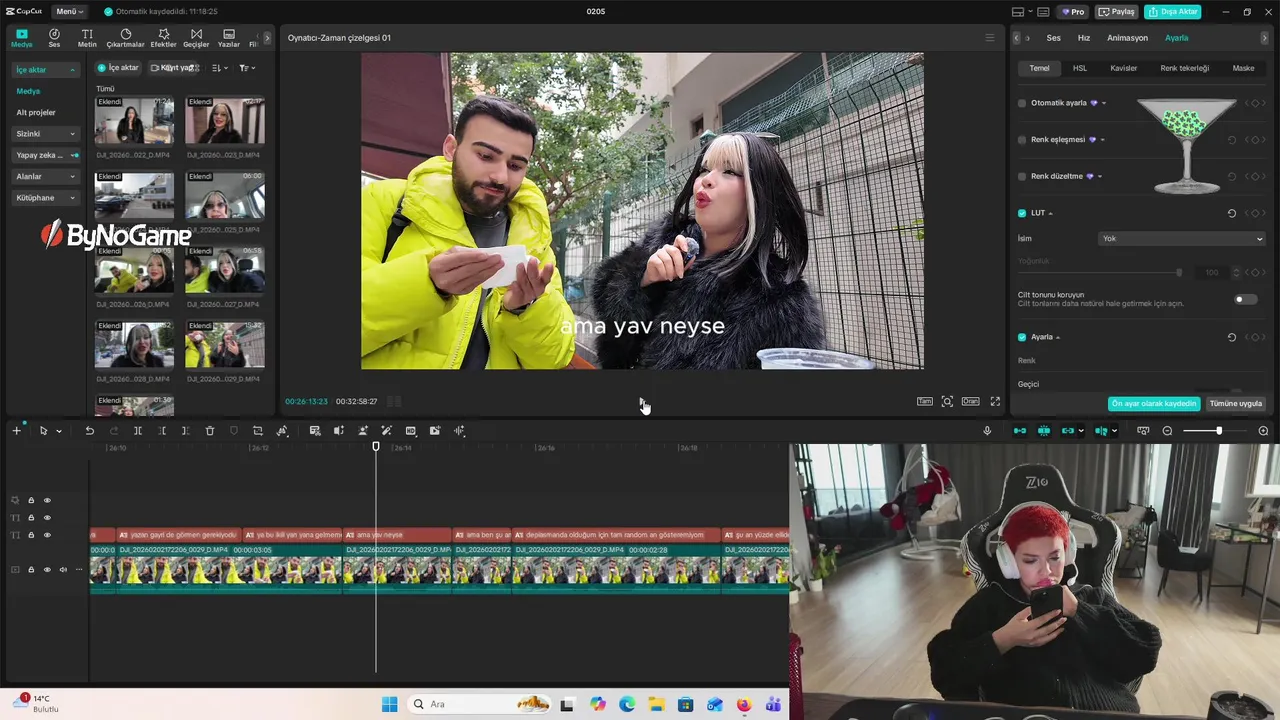Click the player hamburger menu icon
The height and width of the screenshot is (720, 1280).
(990, 38)
